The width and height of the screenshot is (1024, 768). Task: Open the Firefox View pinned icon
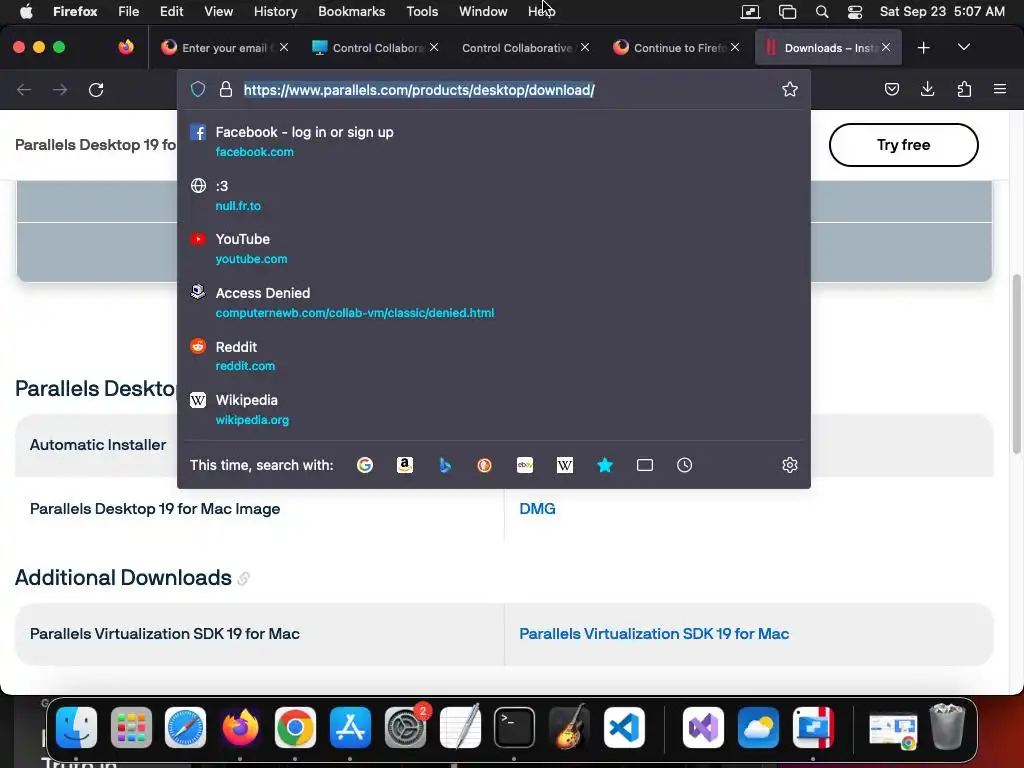point(126,47)
